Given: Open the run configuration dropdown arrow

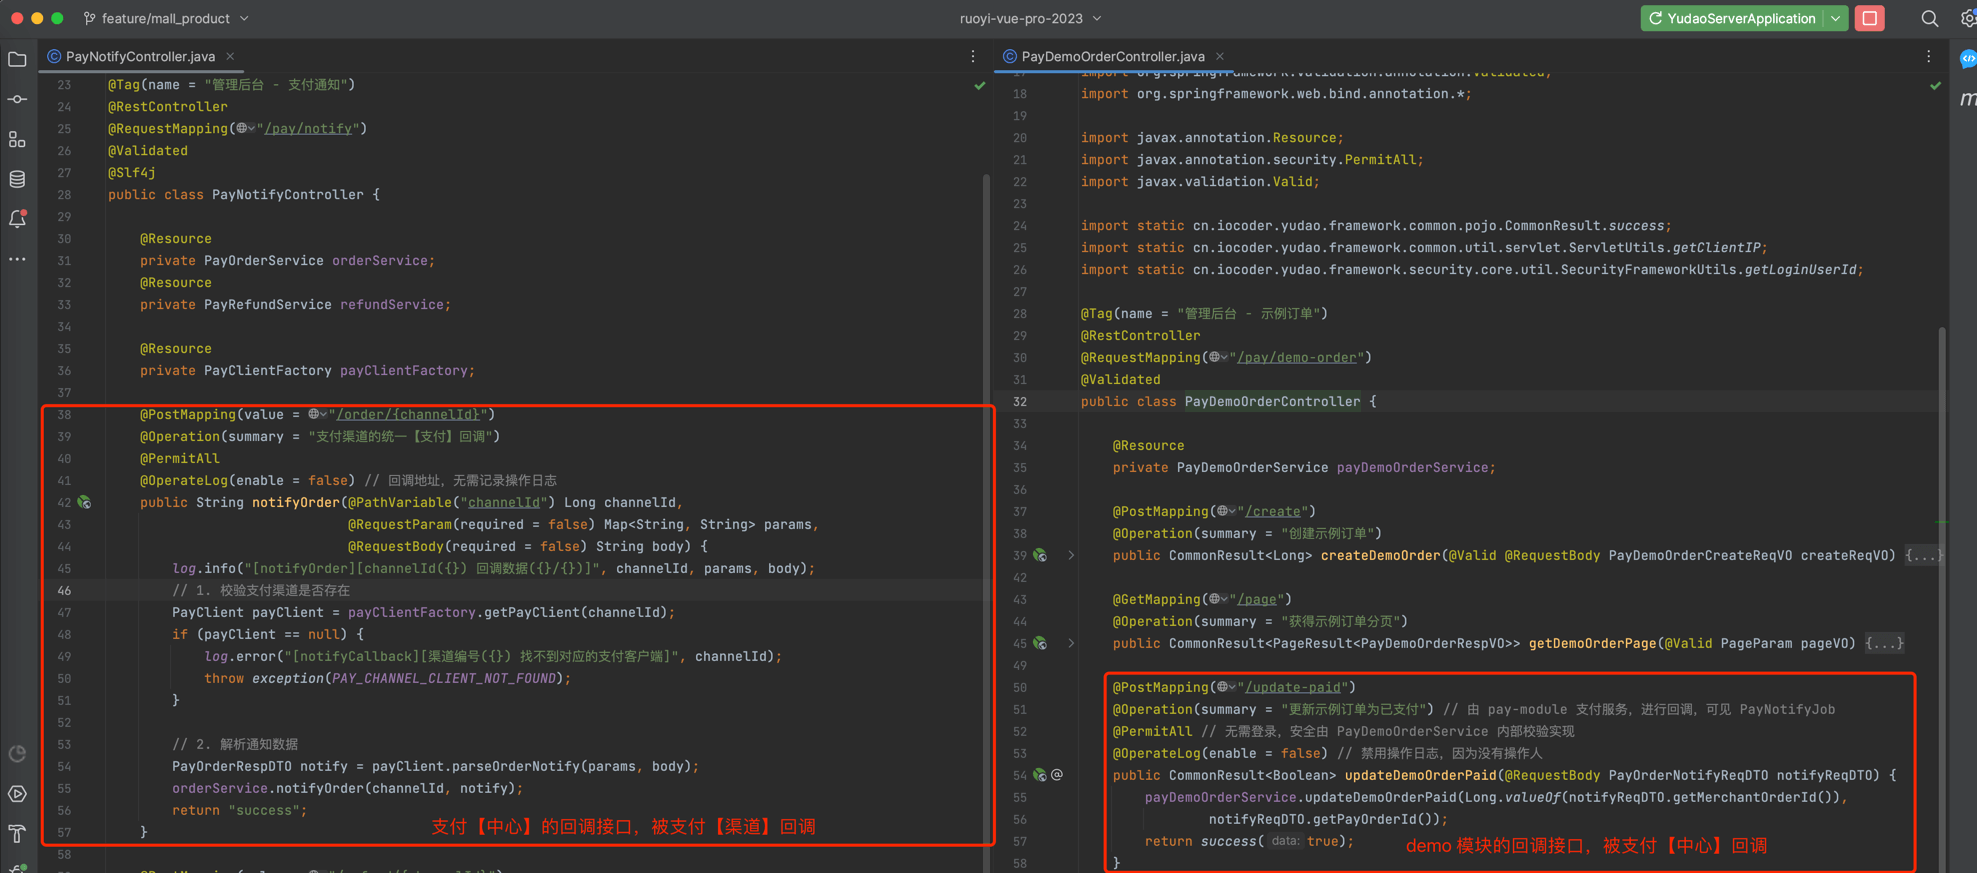Looking at the screenshot, I should tap(1836, 19).
